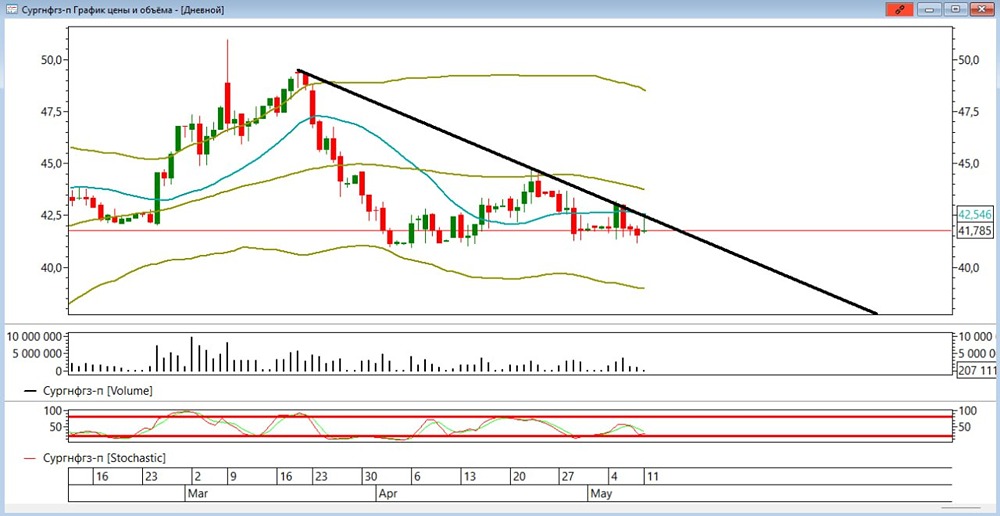The height and width of the screenshot is (516, 1000).
Task: Maximize the Сургнфгз-п chart window
Action: [955, 10]
